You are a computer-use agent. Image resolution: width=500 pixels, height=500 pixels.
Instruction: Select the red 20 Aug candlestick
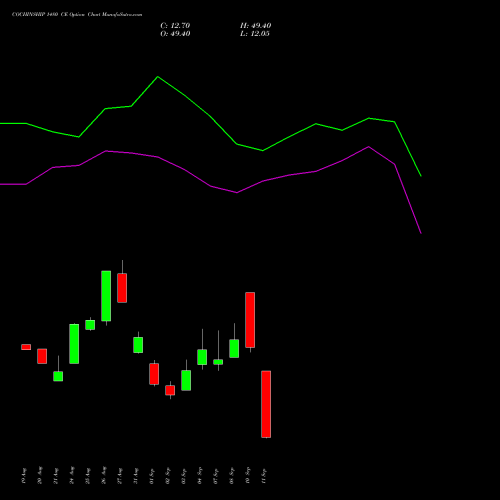[42, 356]
